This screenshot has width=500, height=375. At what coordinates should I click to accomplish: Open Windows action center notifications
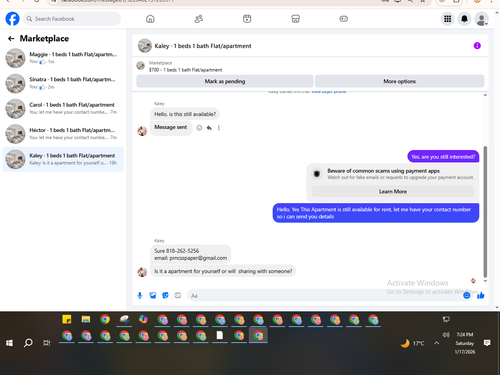coord(487,343)
